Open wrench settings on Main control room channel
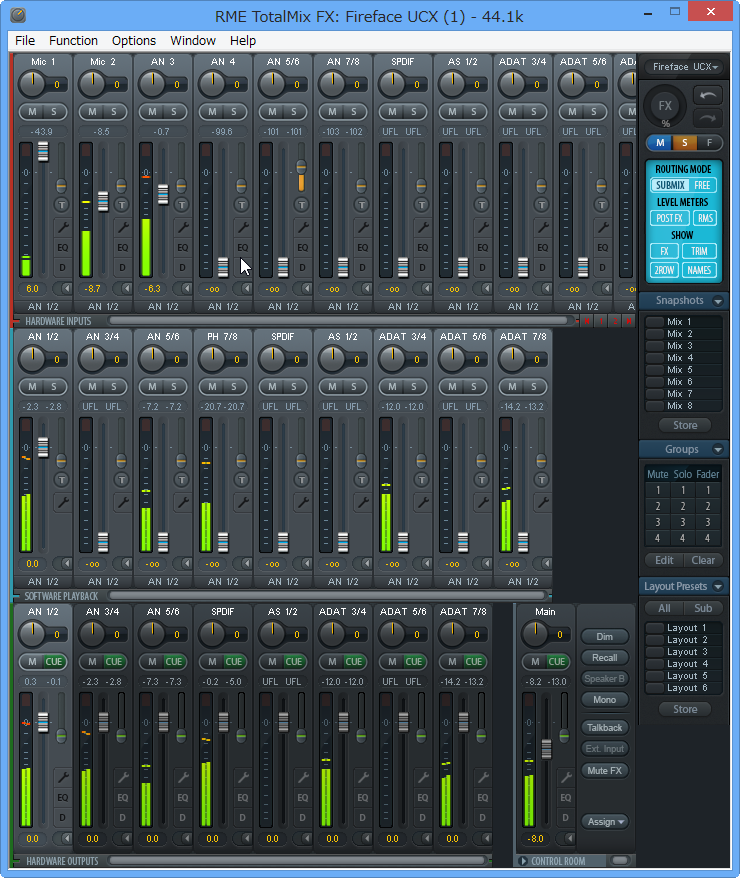 coord(566,777)
